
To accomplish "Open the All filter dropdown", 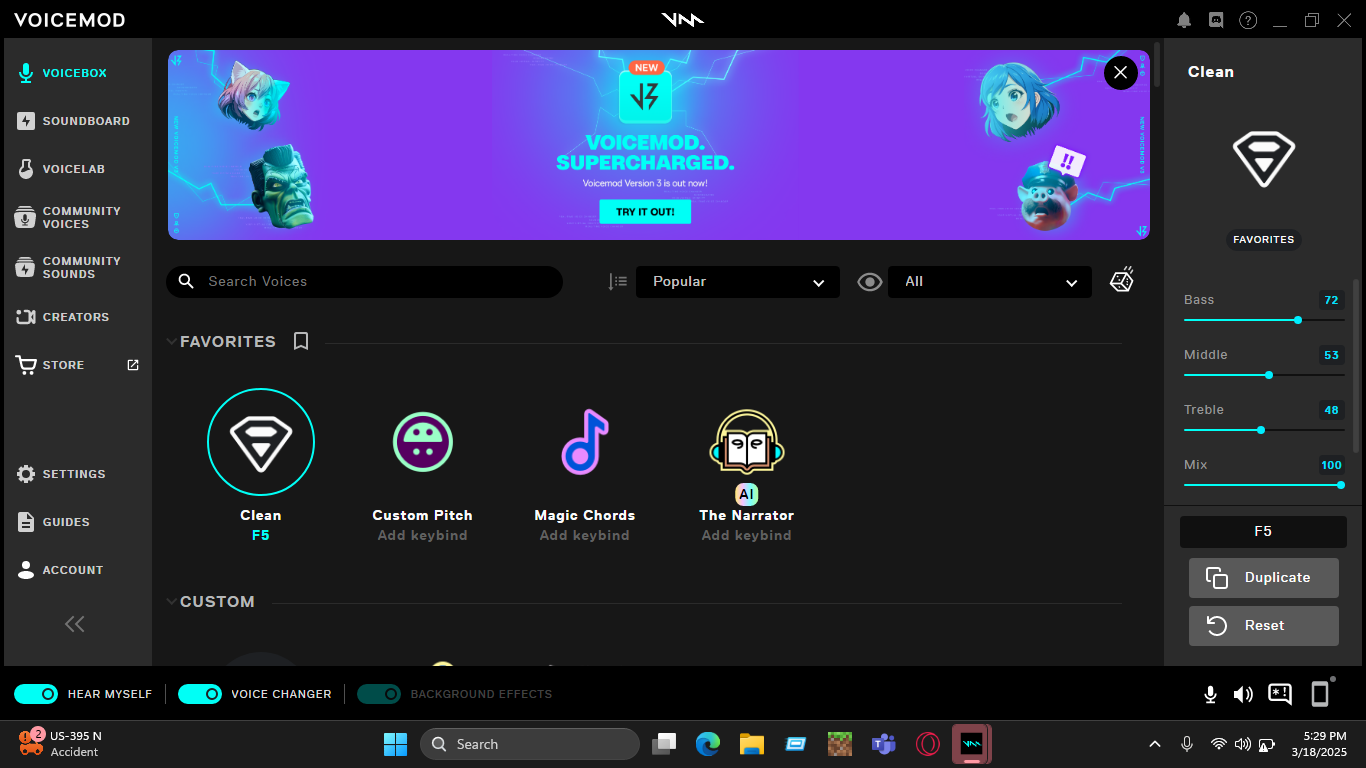I will pyautogui.click(x=990, y=282).
